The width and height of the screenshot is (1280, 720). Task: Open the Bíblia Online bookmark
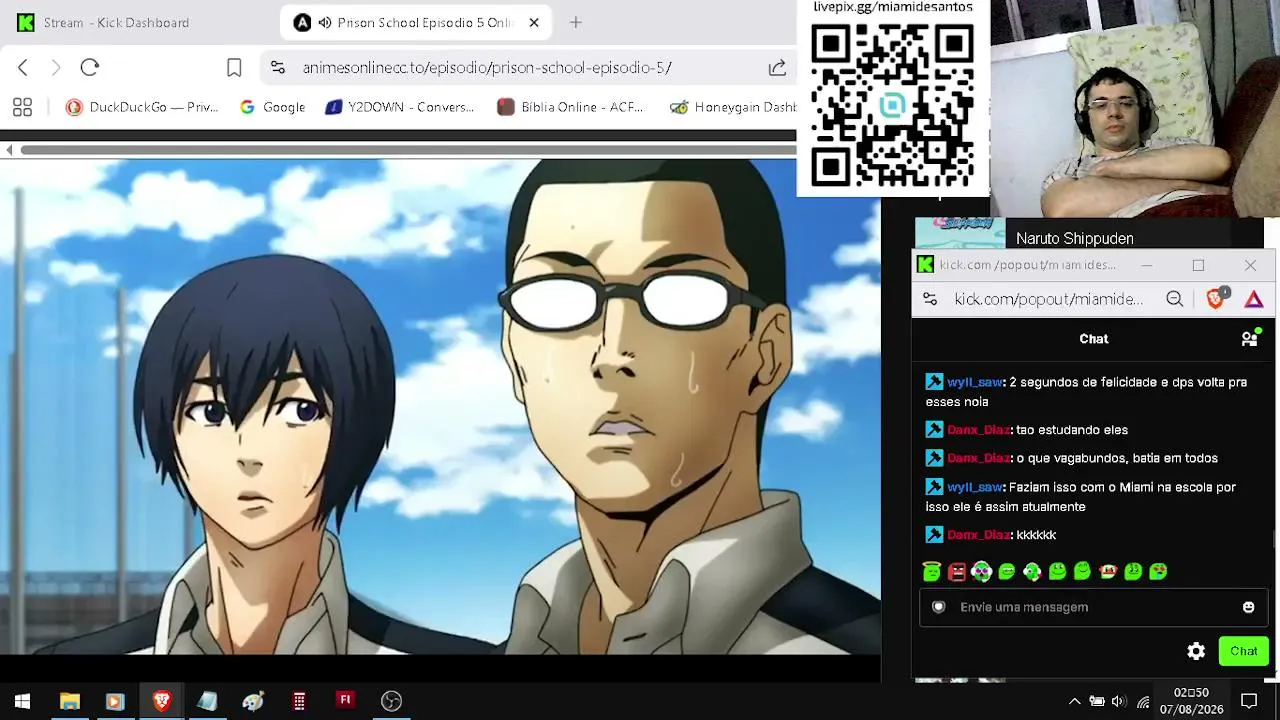pos(570,107)
